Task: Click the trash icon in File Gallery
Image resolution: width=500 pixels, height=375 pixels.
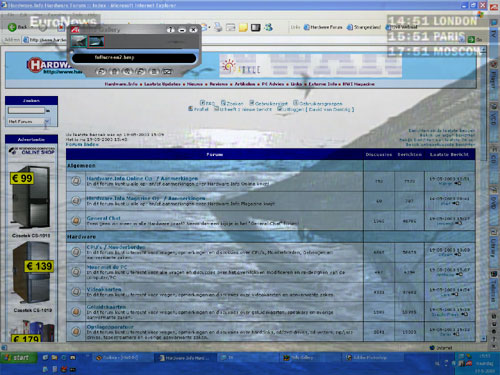Action: click(114, 71)
